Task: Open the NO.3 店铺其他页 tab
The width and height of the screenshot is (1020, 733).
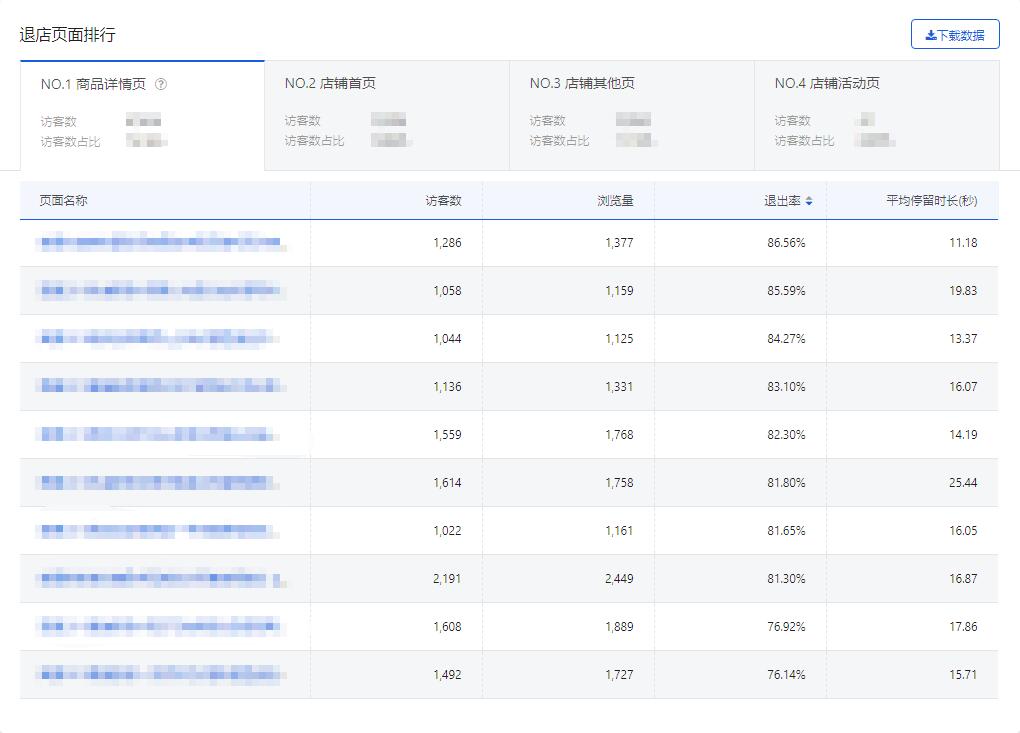Action: point(632,116)
